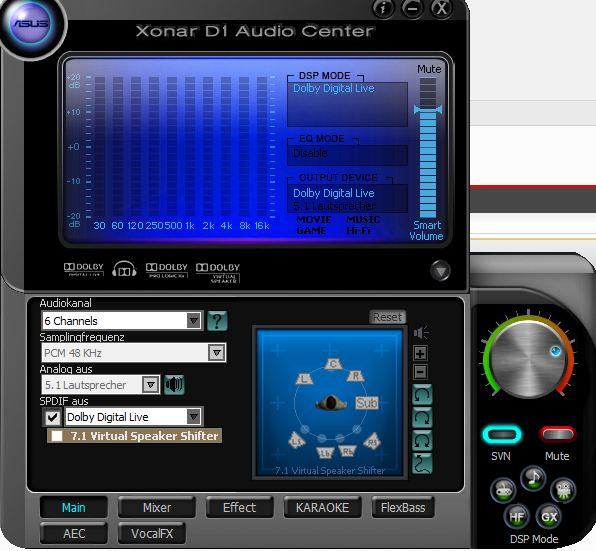This screenshot has height=551, width=596.
Task: Open the information (i) button
Action: click(383, 8)
